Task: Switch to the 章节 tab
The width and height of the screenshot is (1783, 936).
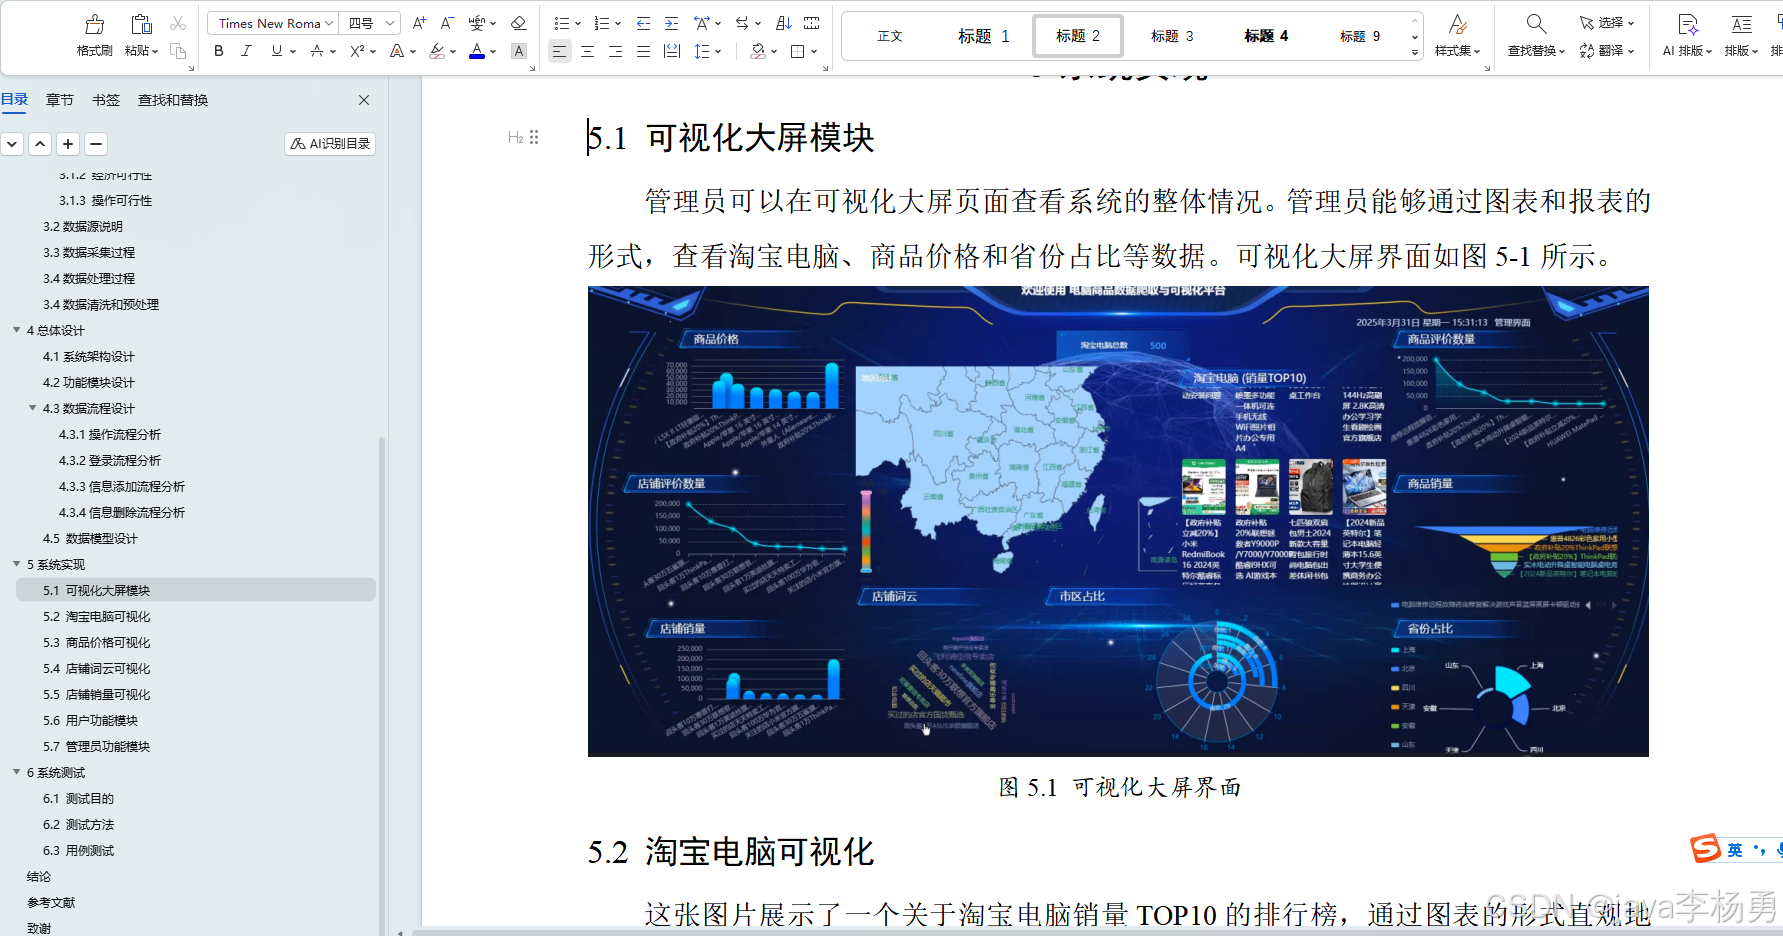Action: [60, 100]
